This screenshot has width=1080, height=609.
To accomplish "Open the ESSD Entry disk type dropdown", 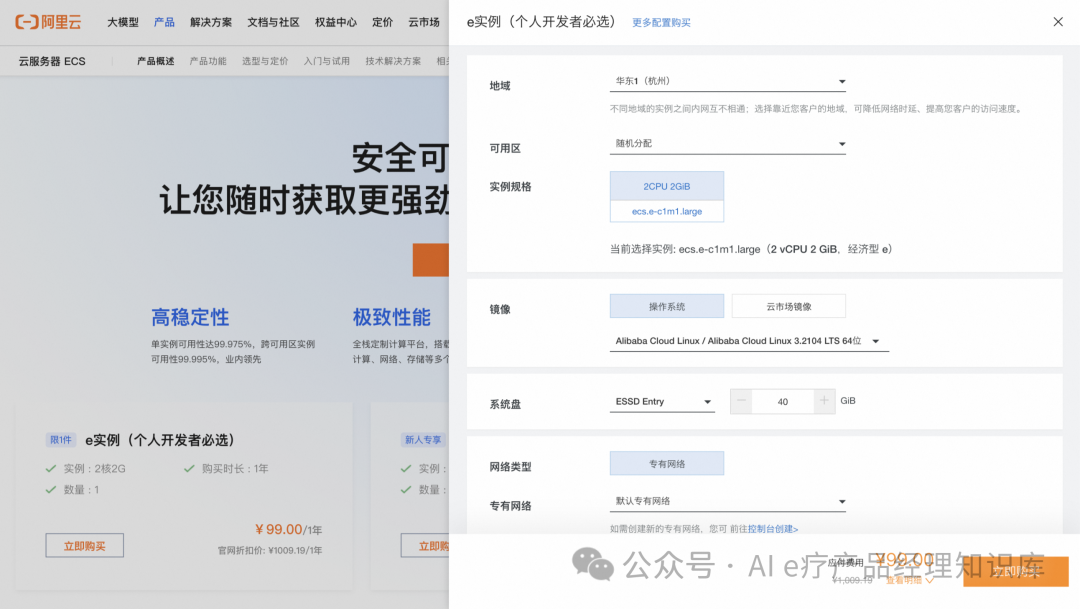I will click(x=662, y=402).
